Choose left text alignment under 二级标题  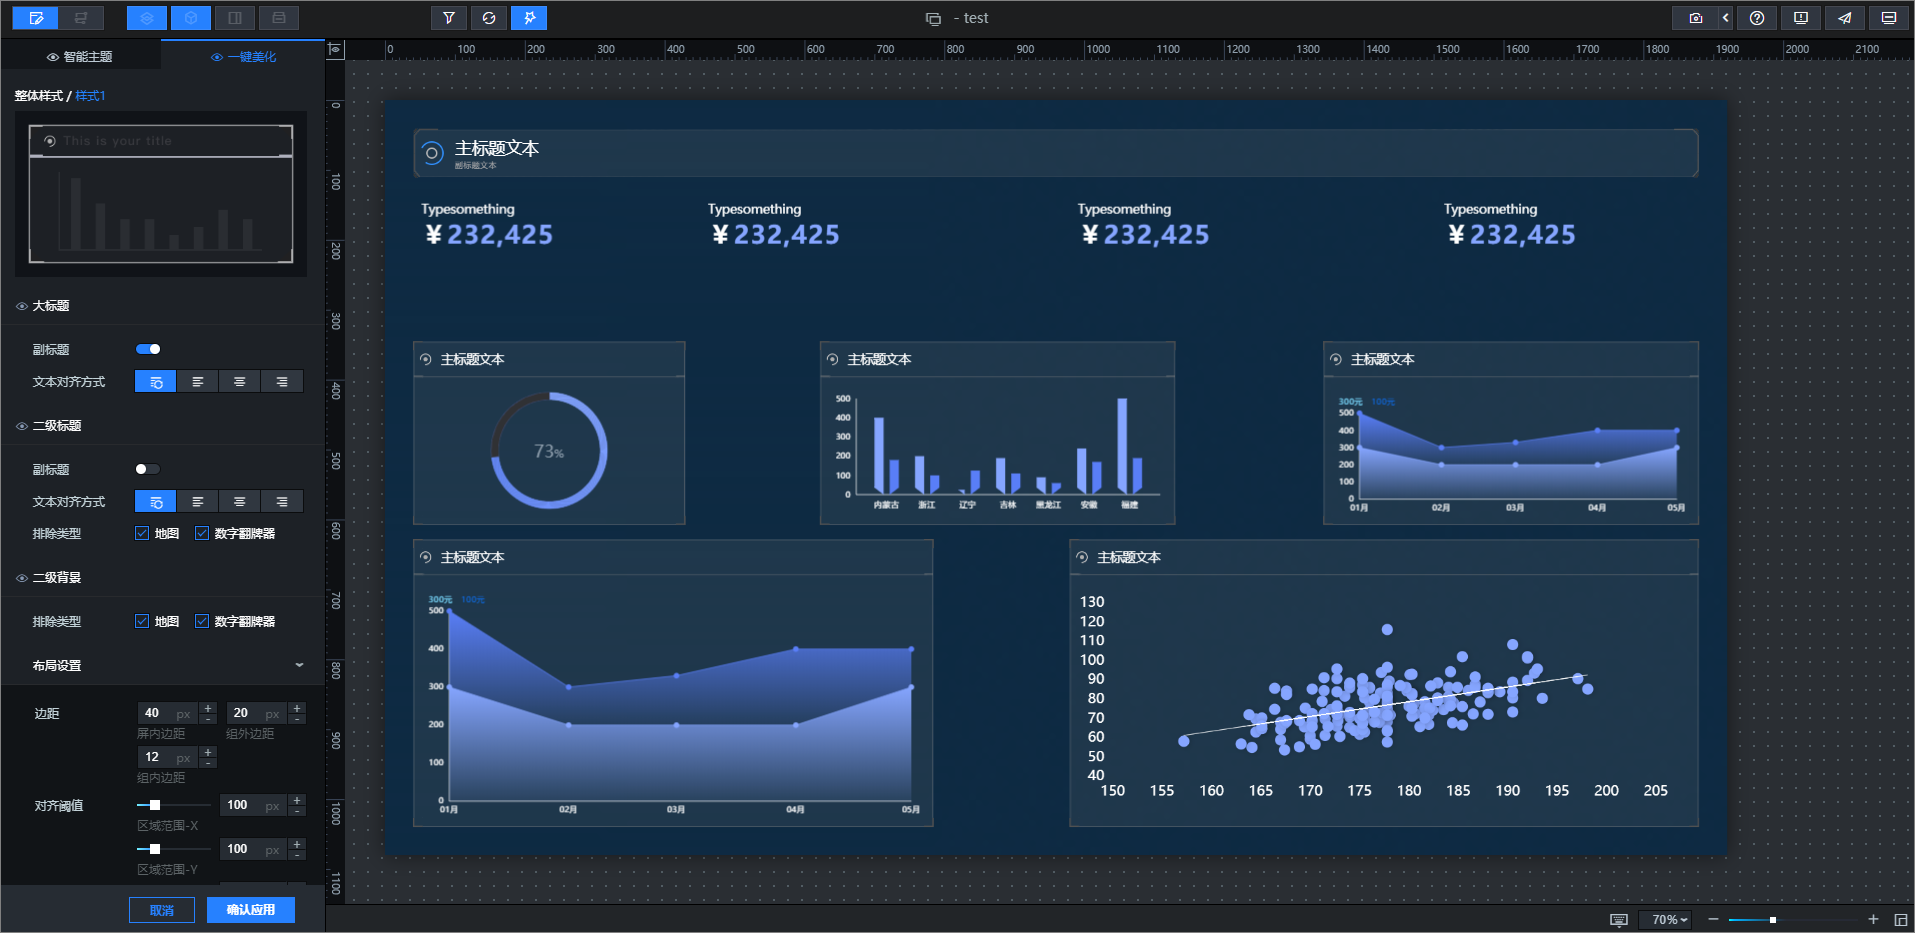198,502
